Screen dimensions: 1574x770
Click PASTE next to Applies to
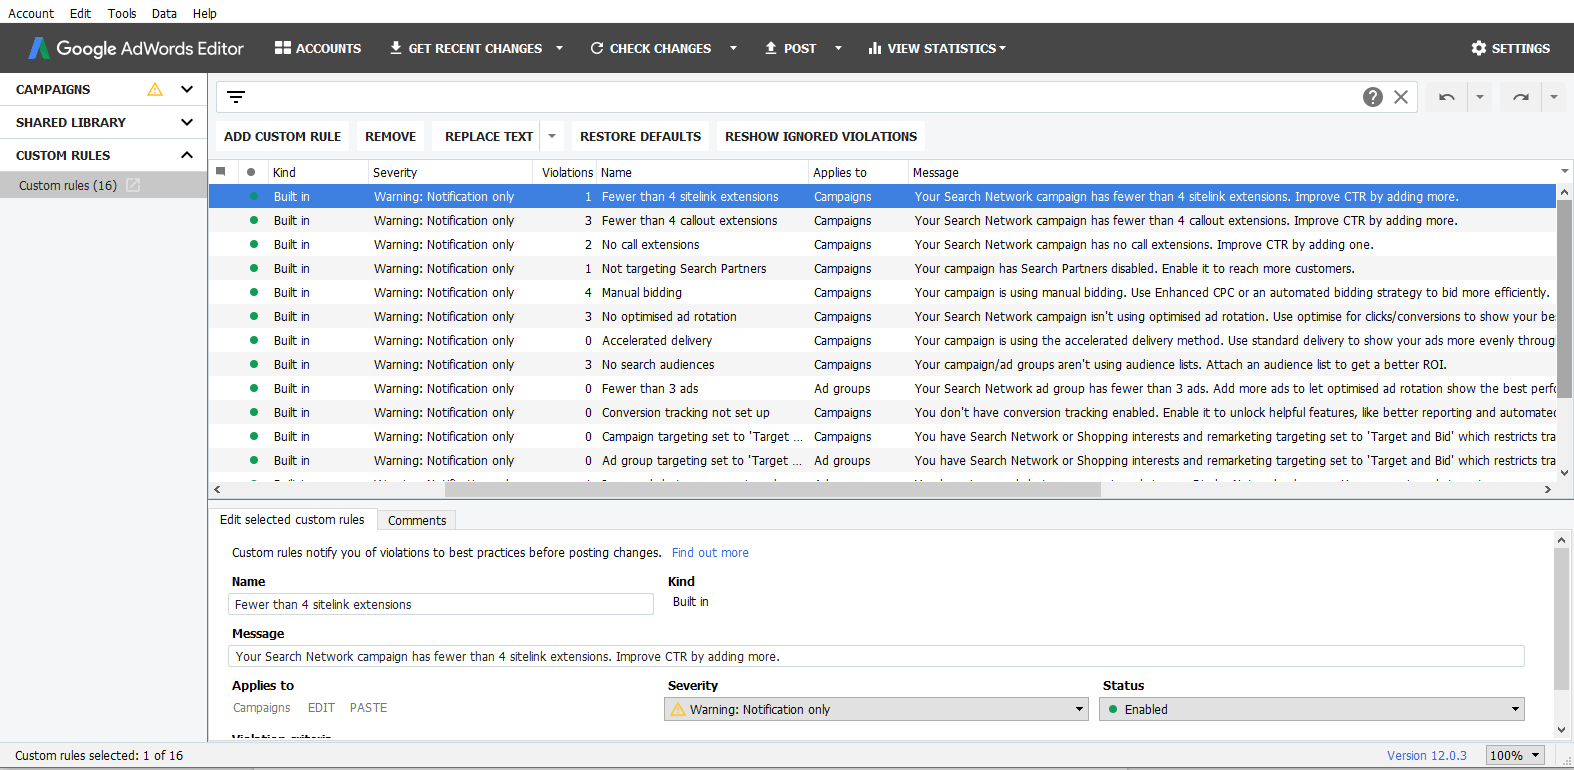pyautogui.click(x=368, y=707)
